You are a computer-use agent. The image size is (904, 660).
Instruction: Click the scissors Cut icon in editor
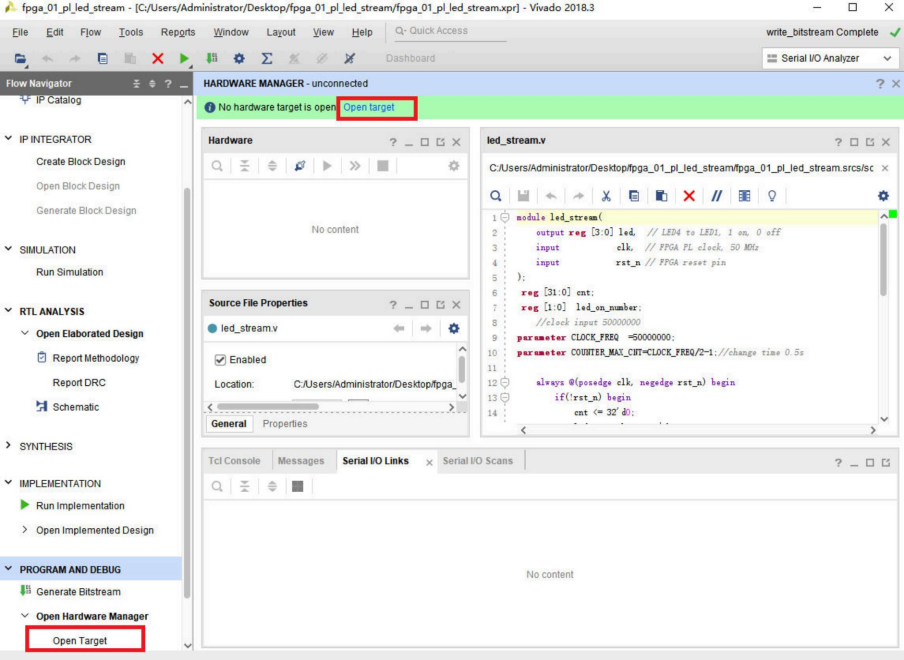[x=606, y=196]
